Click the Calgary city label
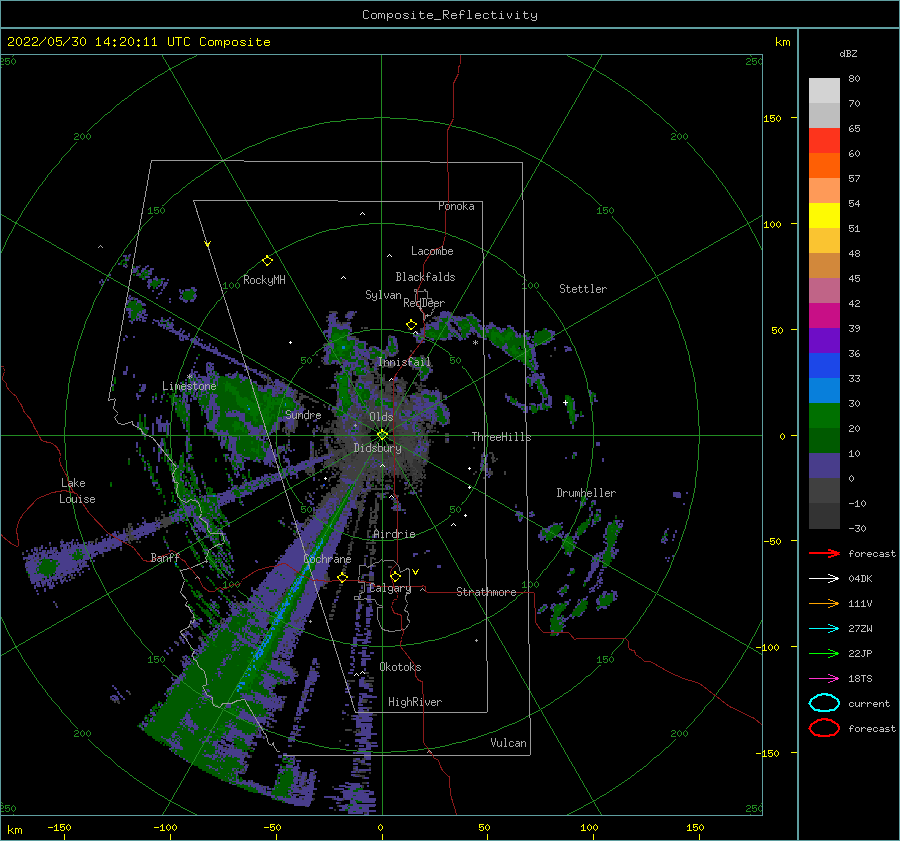The height and width of the screenshot is (841, 900). [x=390, y=588]
